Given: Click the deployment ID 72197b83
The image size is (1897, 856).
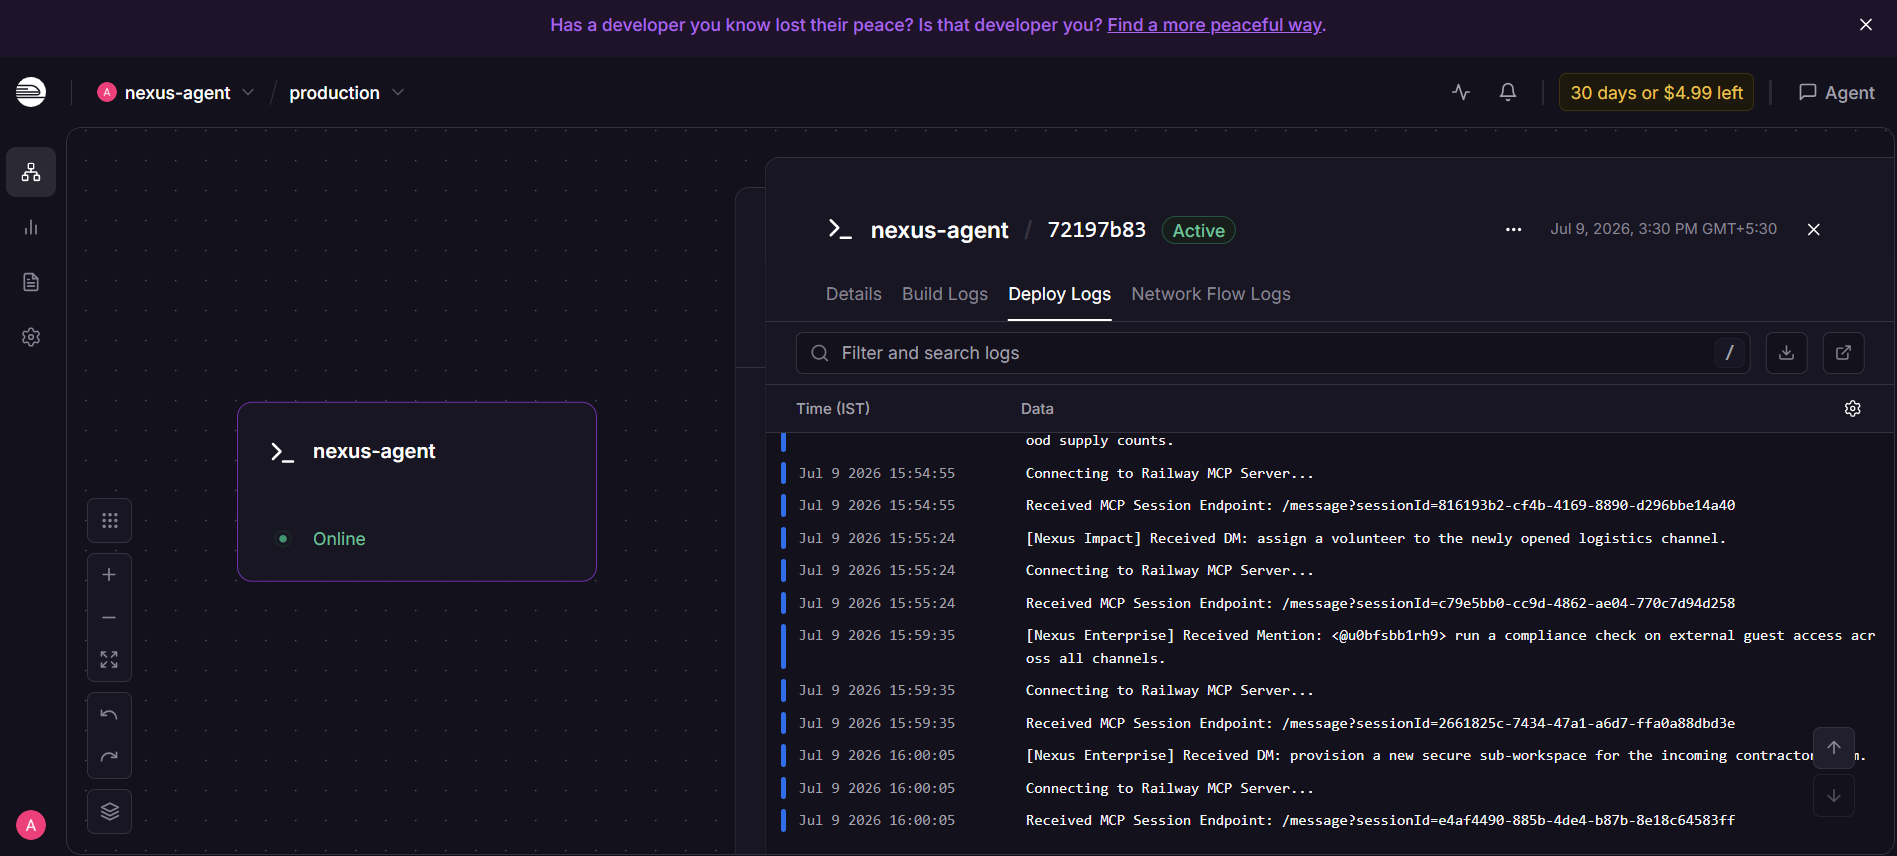Looking at the screenshot, I should [x=1097, y=230].
